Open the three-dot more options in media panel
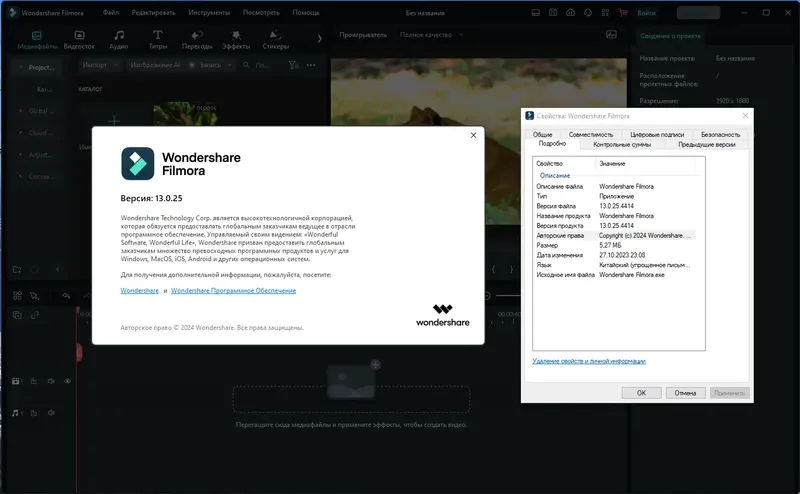The height and width of the screenshot is (494, 800). [311, 65]
